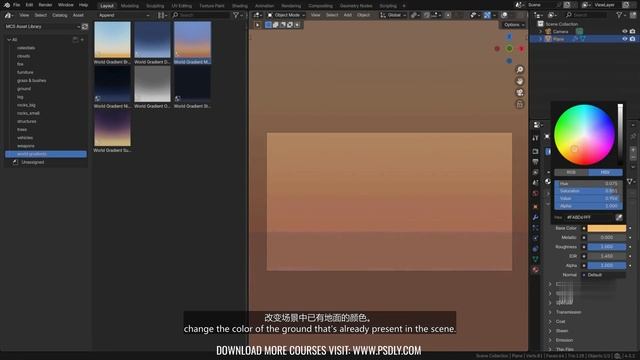
Task: Click the Roughness value slider
Action: (x=607, y=247)
